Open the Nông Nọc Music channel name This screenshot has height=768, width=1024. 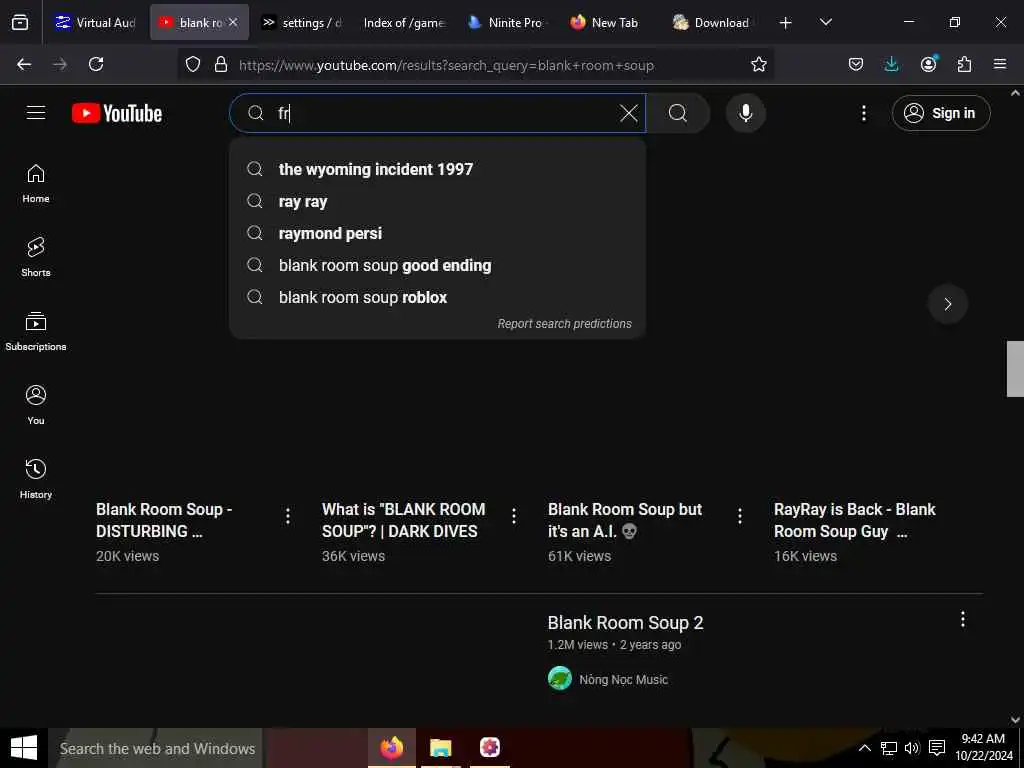[x=623, y=680]
